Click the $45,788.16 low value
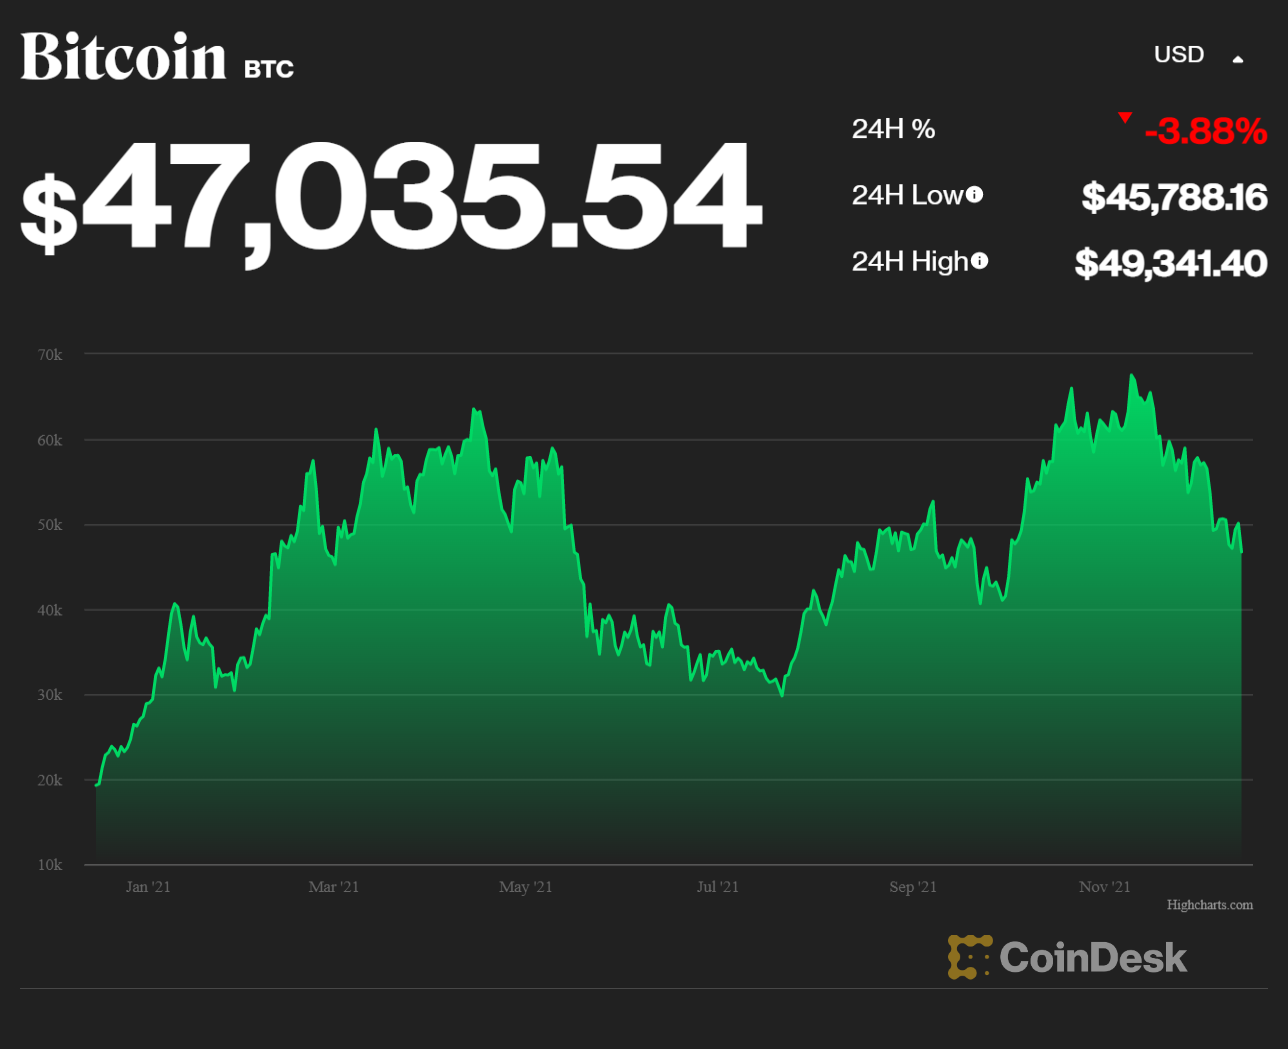The height and width of the screenshot is (1049, 1288). pyautogui.click(x=1175, y=197)
